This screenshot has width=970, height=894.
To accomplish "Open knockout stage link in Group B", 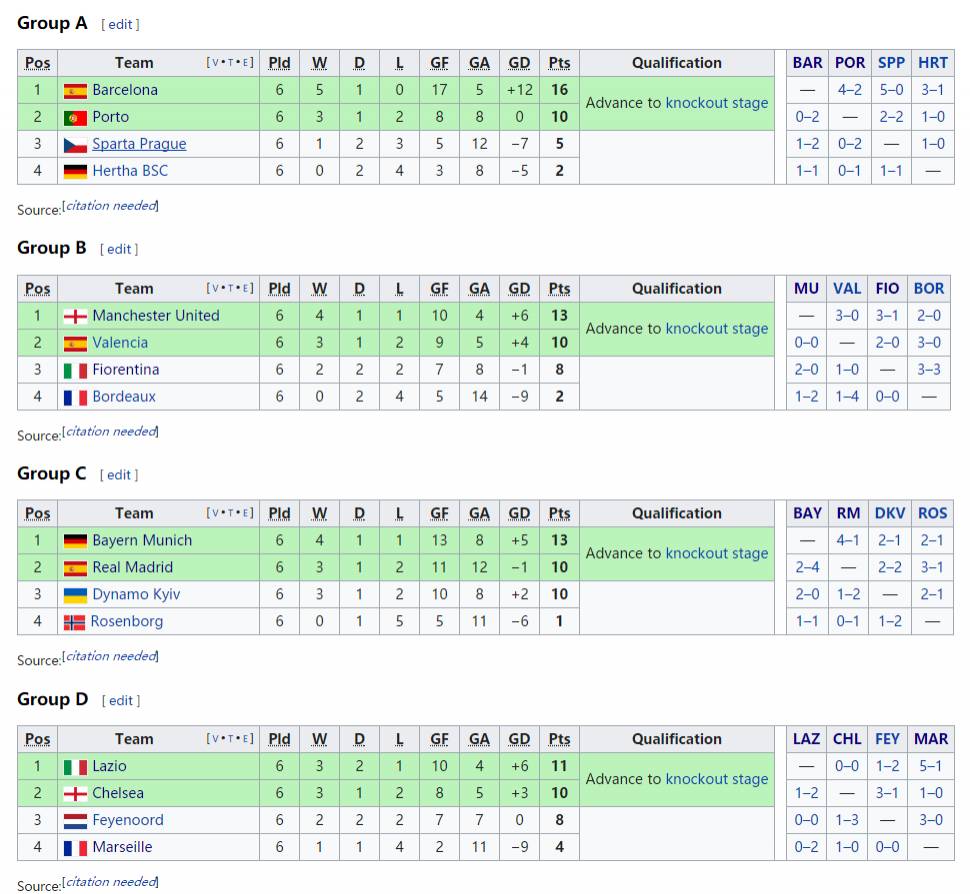I will tap(717, 329).
